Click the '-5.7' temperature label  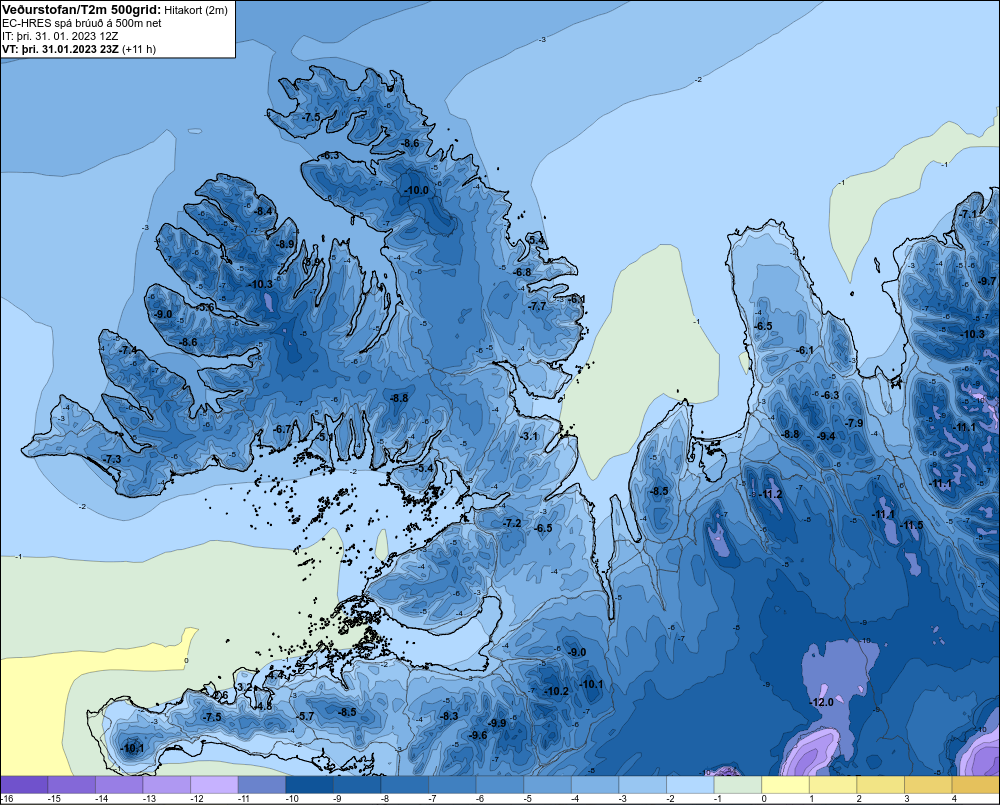click(x=305, y=716)
